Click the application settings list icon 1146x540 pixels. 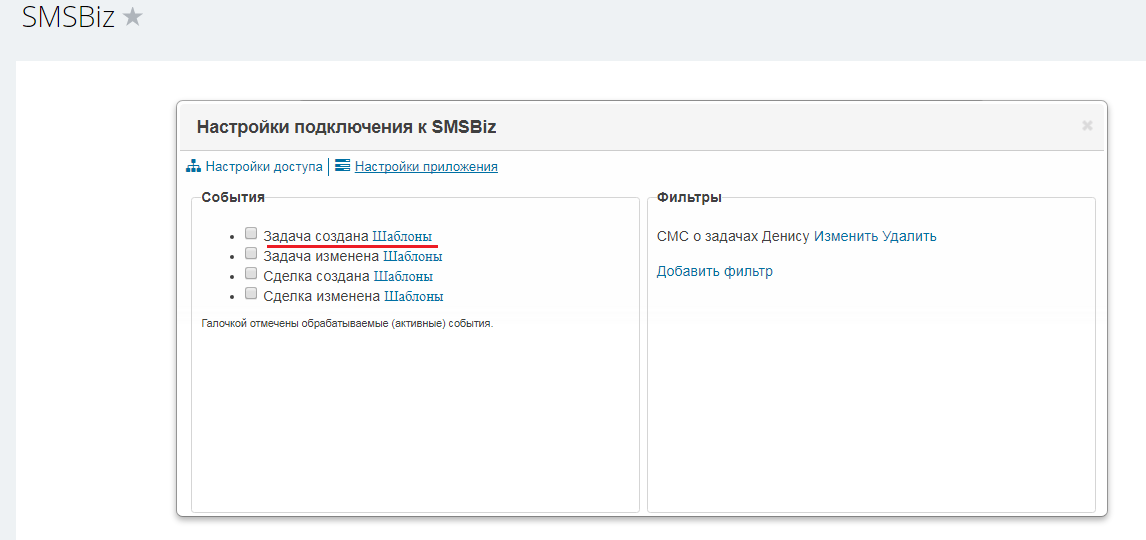342,166
